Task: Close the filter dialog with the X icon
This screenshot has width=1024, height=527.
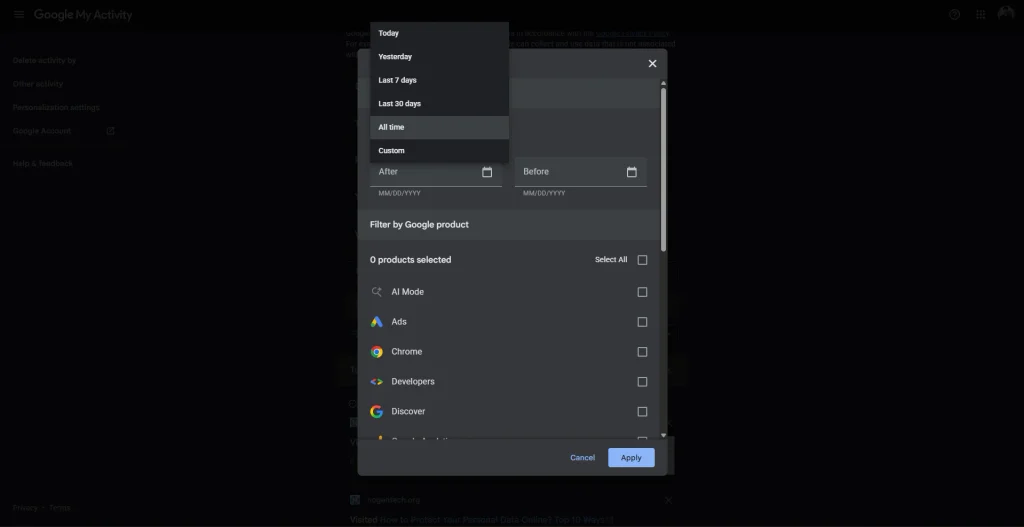Action: (x=652, y=63)
